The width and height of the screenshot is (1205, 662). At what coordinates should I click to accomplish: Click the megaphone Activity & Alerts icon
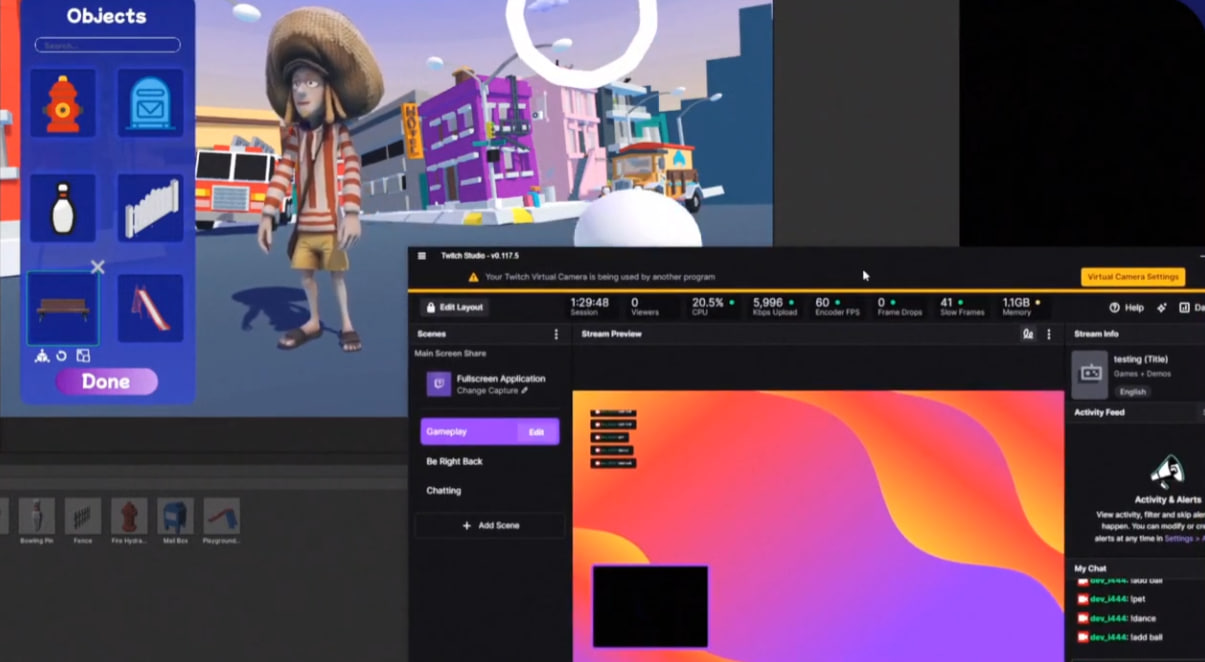pos(1167,470)
